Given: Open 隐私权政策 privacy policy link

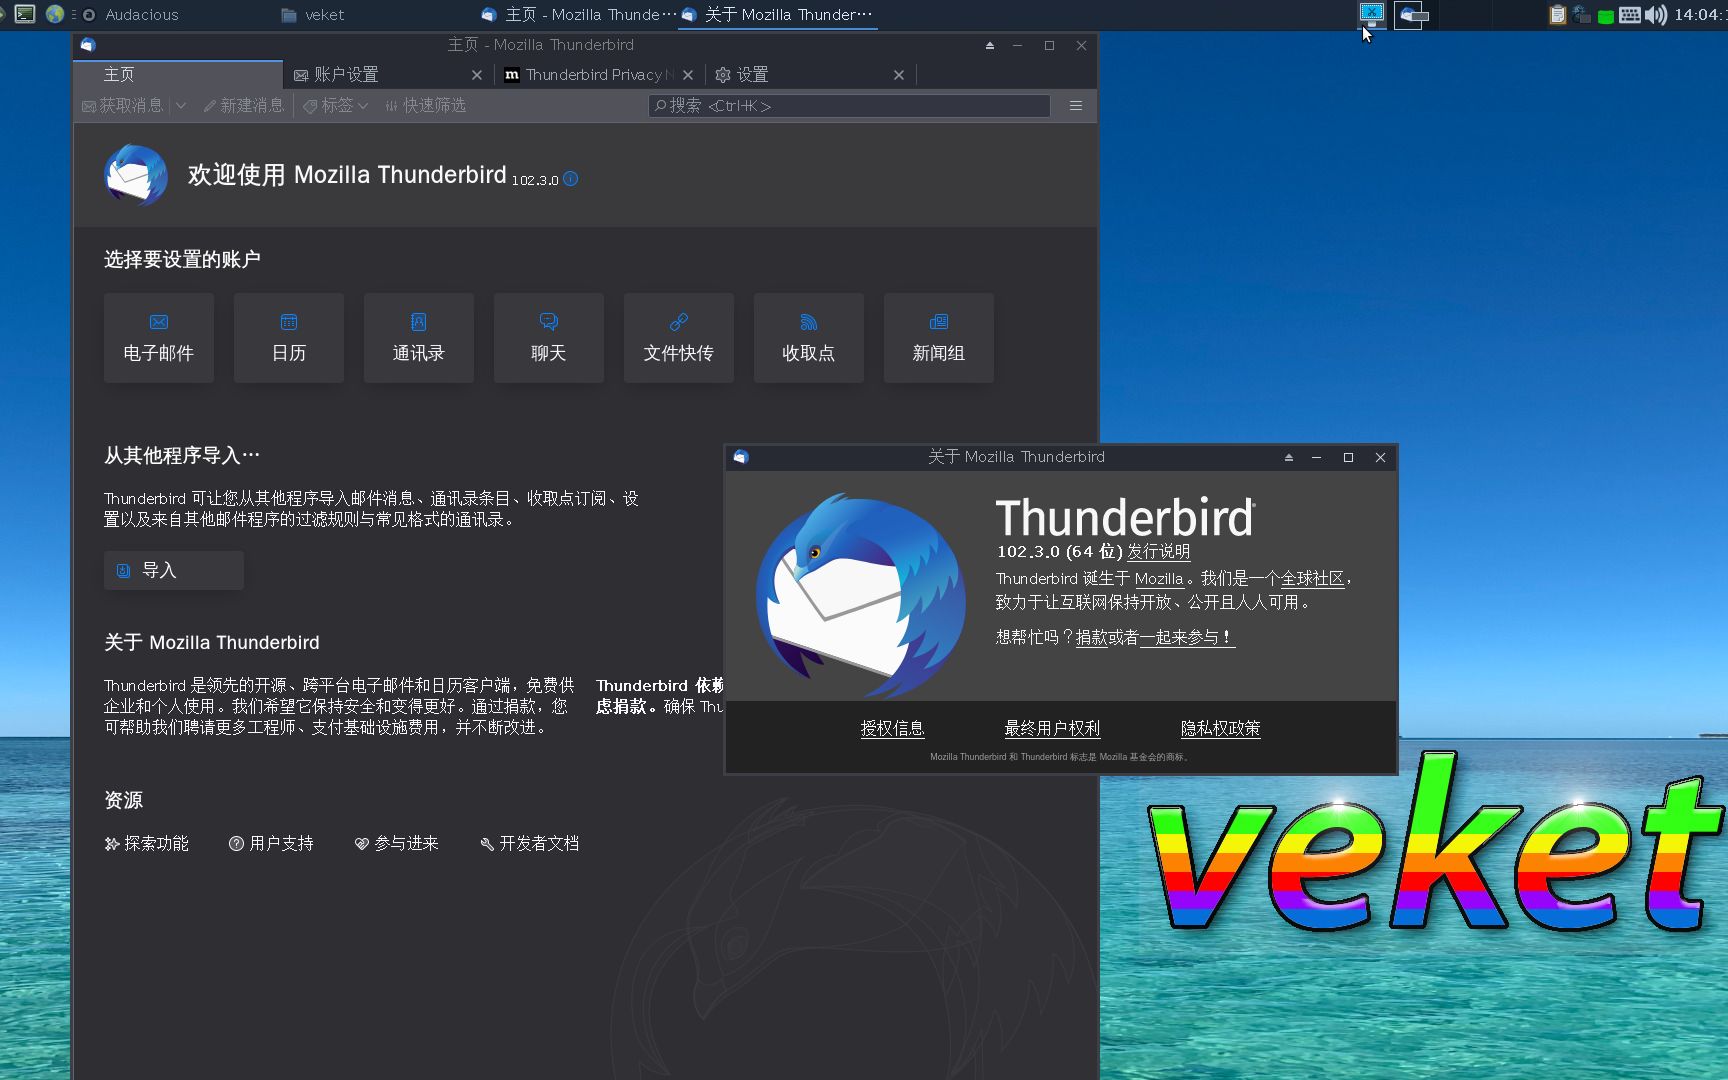Looking at the screenshot, I should [1221, 729].
